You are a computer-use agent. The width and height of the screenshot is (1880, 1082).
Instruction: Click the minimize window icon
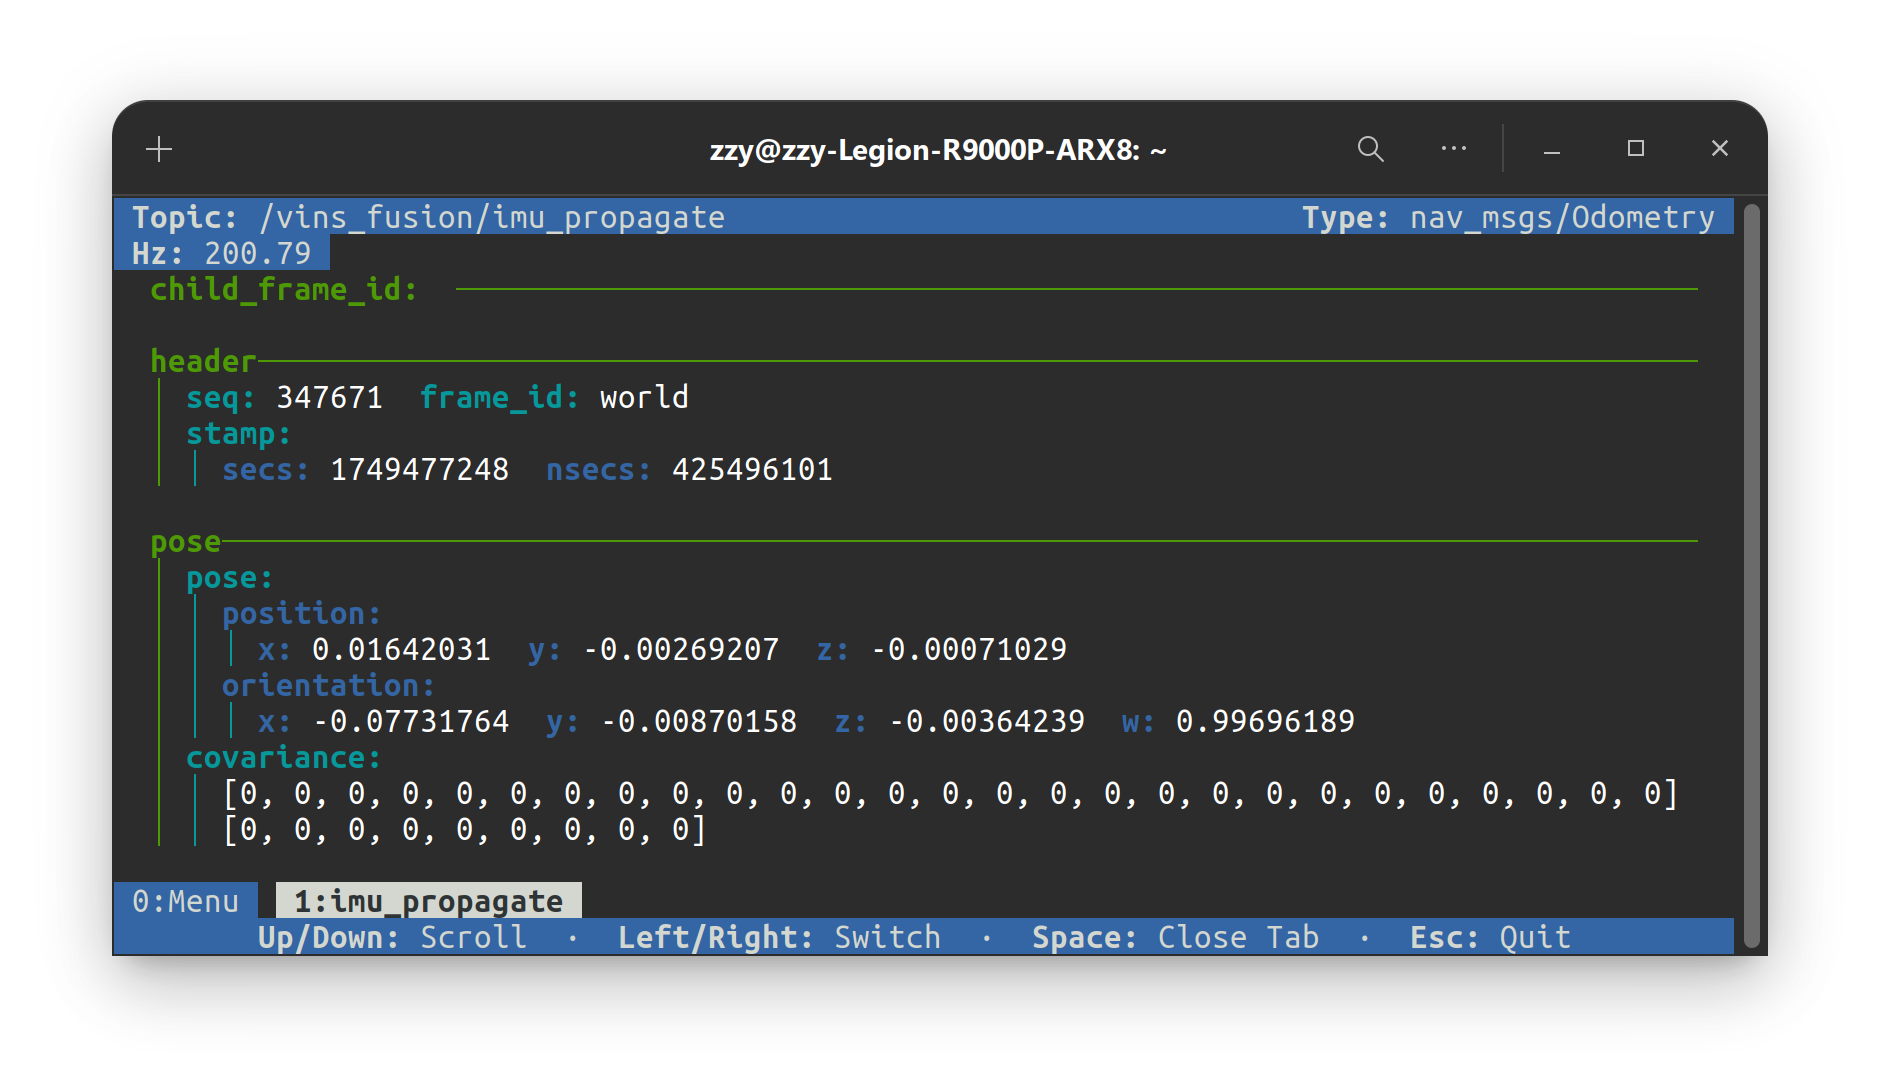click(x=1551, y=150)
